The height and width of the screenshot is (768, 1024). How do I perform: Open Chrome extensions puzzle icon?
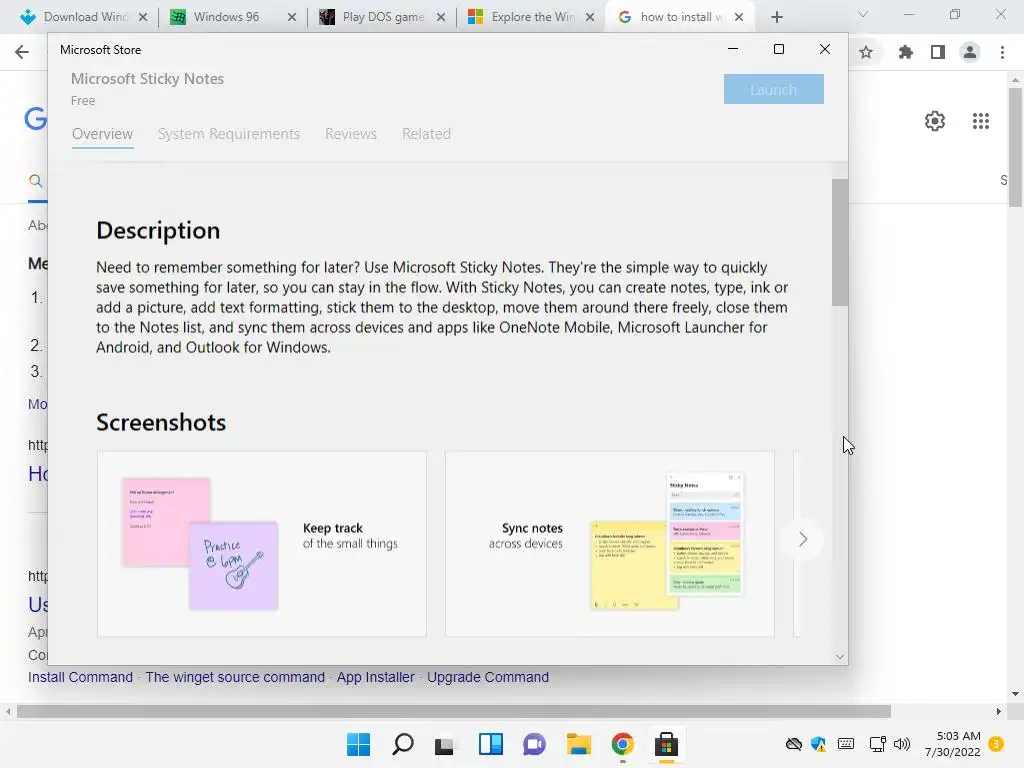coord(905,52)
